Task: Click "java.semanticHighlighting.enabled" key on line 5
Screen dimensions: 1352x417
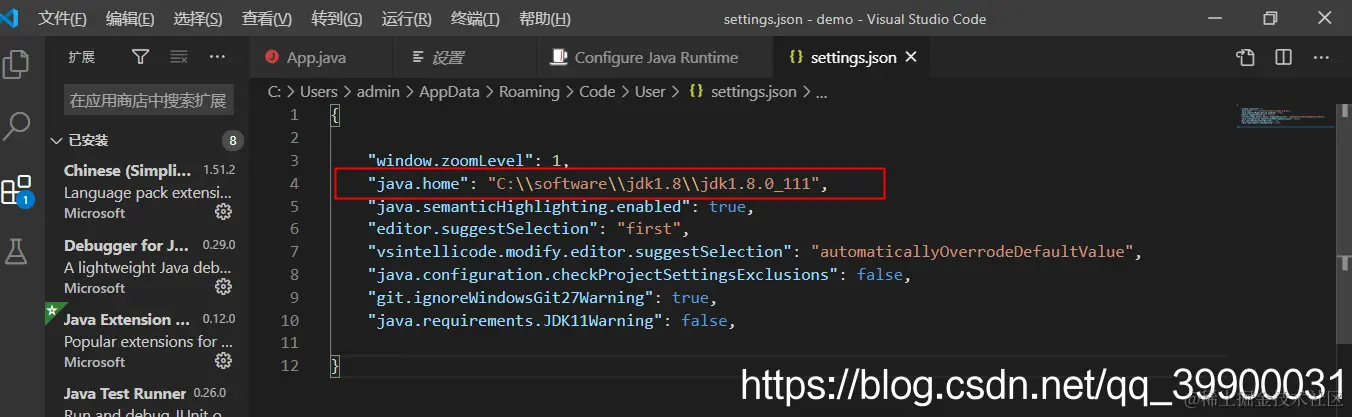Action: [530, 207]
